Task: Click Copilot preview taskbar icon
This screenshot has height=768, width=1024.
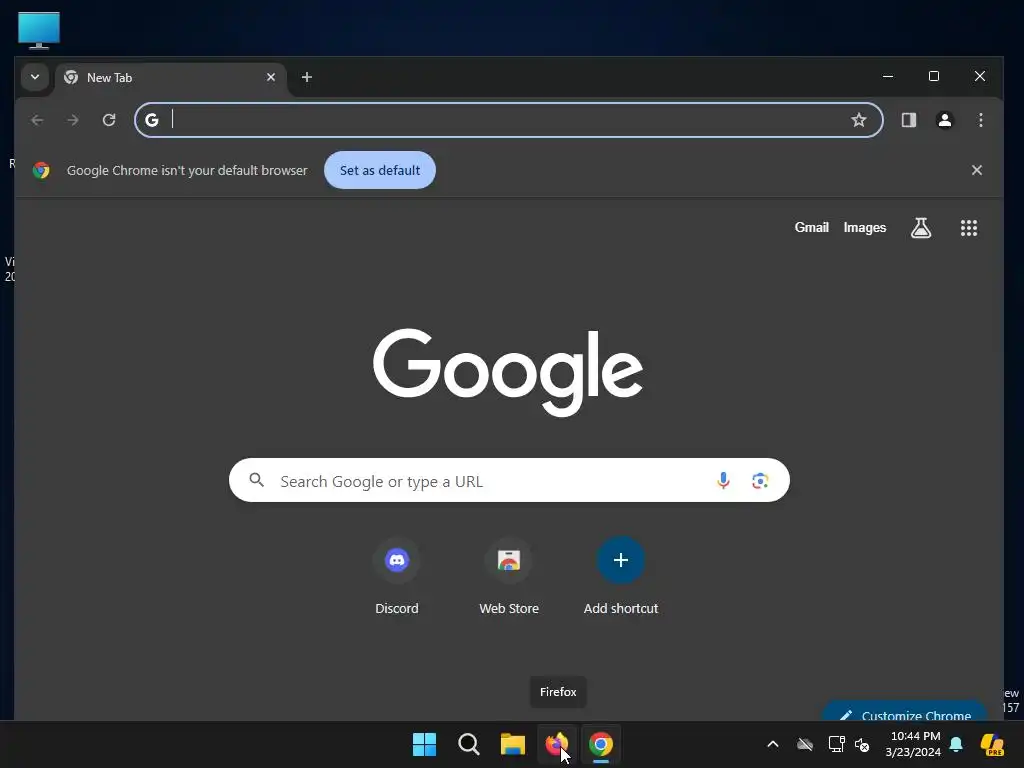Action: pos(992,744)
